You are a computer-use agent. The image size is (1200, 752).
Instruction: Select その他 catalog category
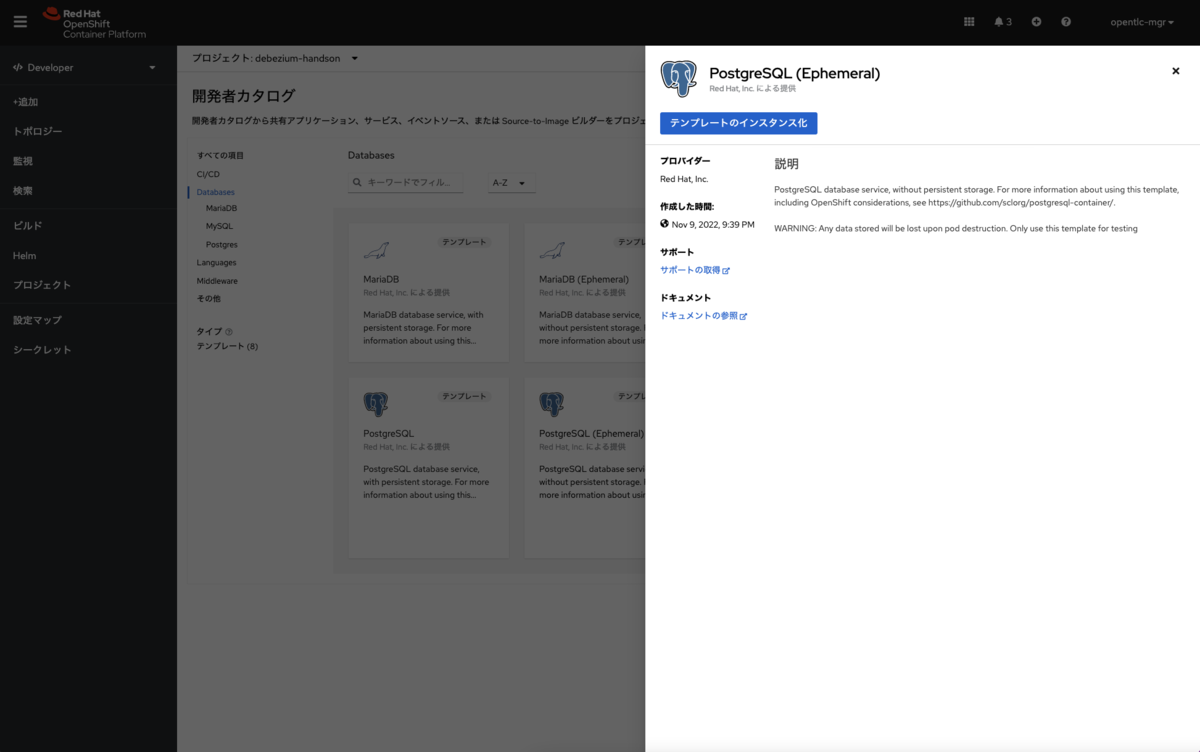(x=208, y=298)
